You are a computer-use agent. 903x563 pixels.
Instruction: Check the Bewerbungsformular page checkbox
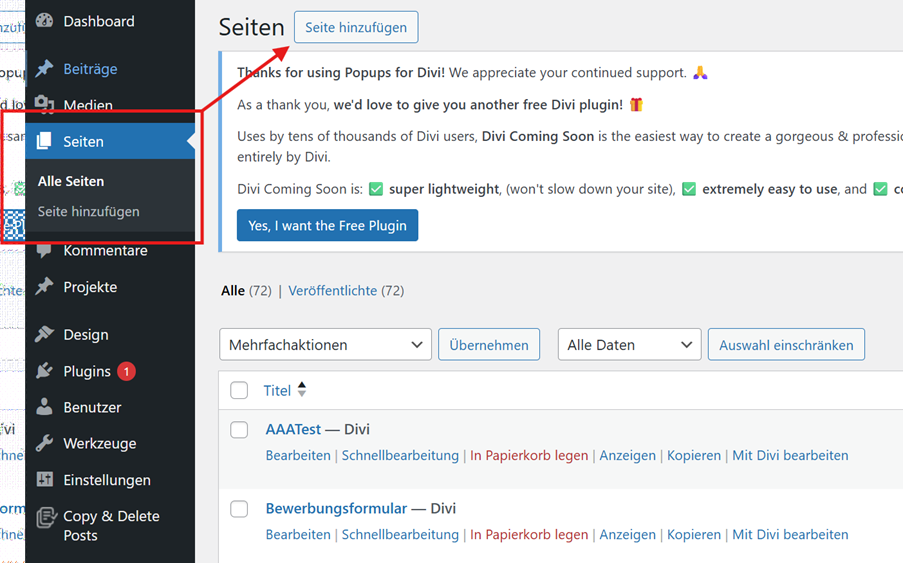click(x=239, y=509)
